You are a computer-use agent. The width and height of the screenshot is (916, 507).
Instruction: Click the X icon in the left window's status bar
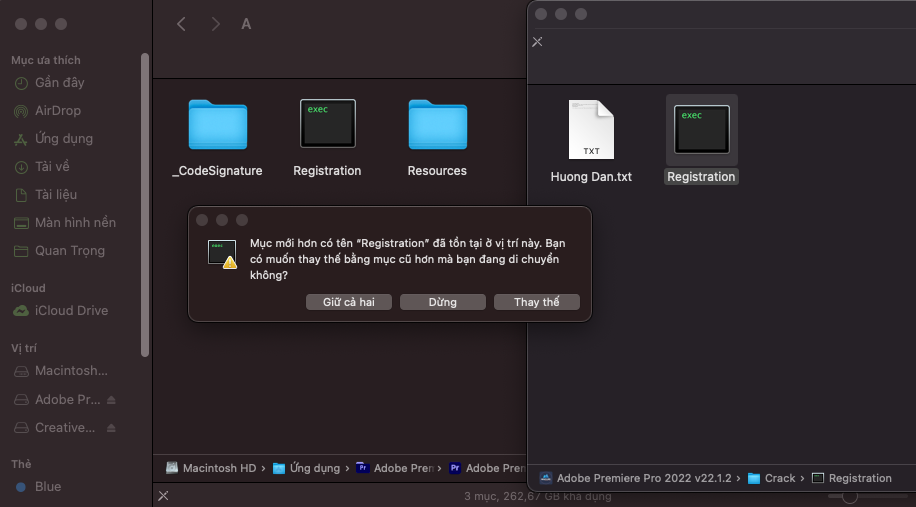point(164,496)
